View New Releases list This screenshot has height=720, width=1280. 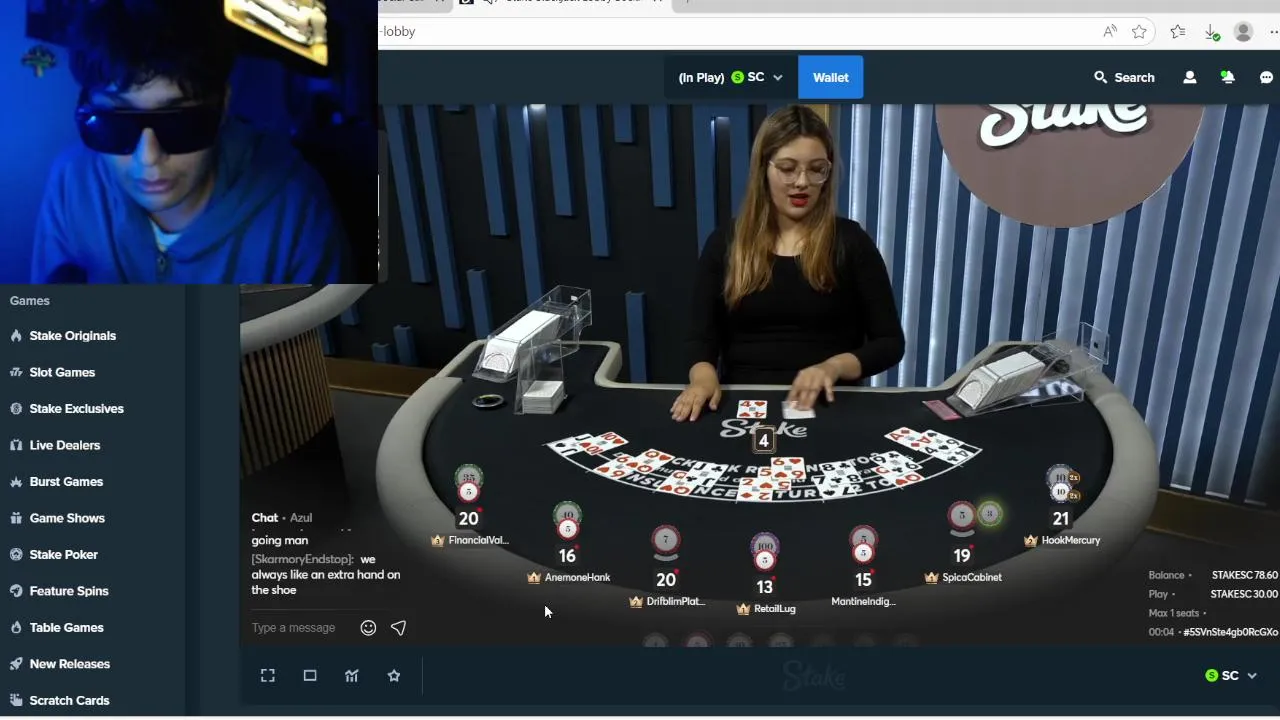pyautogui.click(x=70, y=664)
